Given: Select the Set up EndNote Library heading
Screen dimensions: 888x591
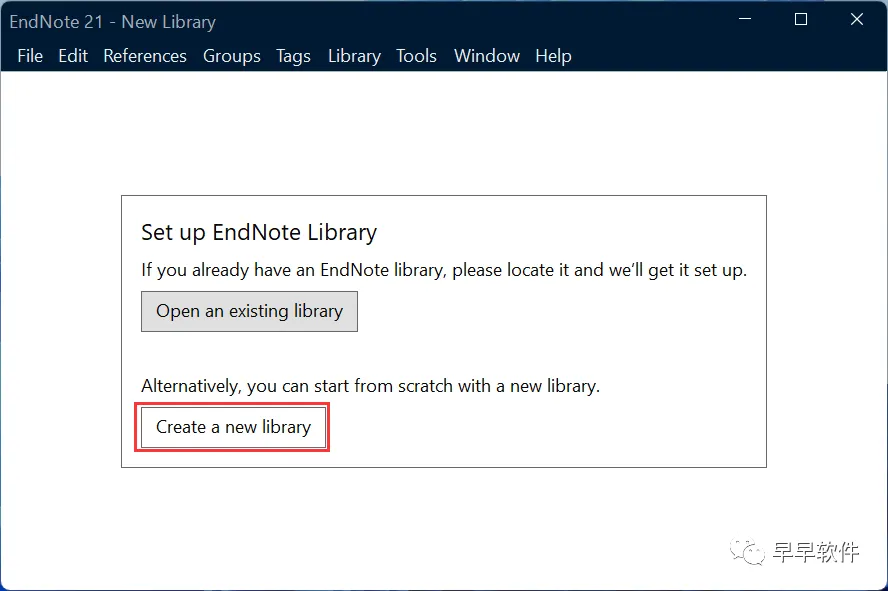Looking at the screenshot, I should click(x=259, y=232).
